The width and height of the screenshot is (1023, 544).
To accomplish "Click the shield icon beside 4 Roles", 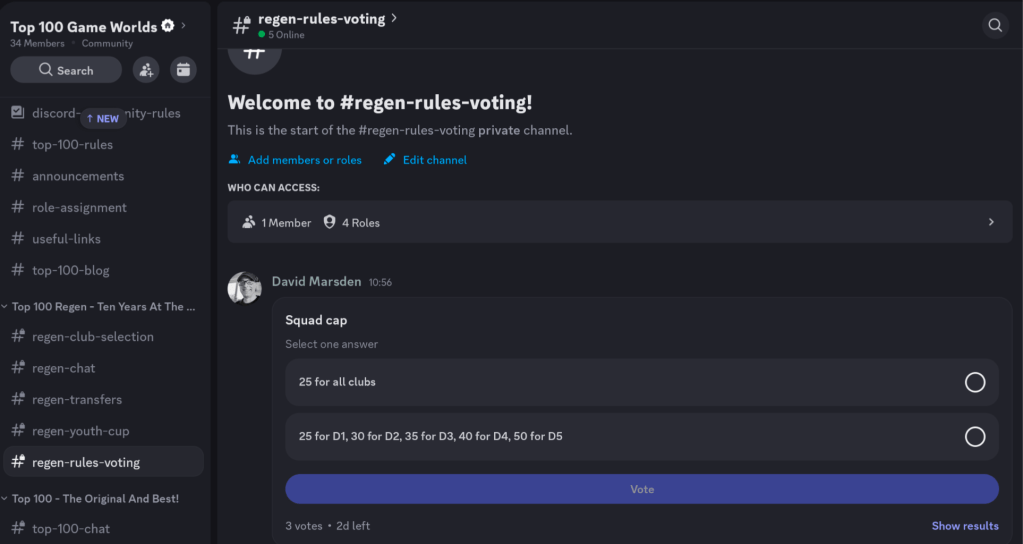I will pos(329,222).
